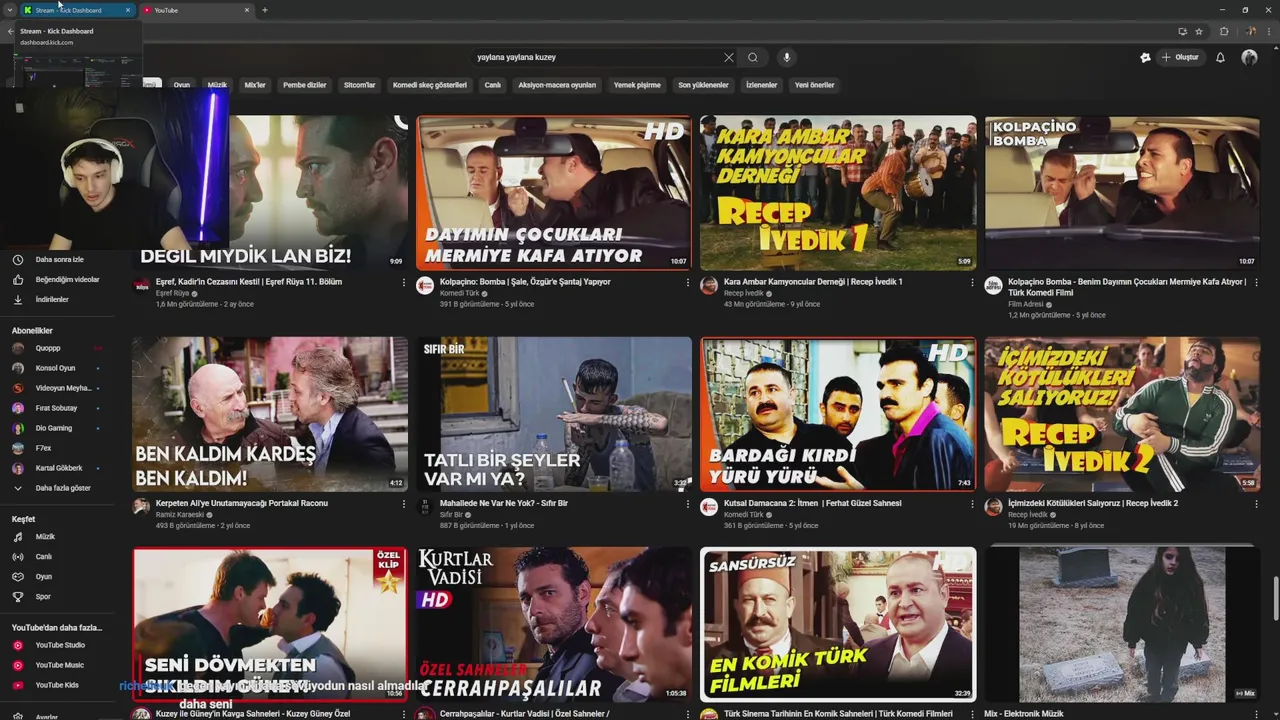Open YouTube notifications bell
Image resolution: width=1280 pixels, height=720 pixels.
(x=1220, y=57)
